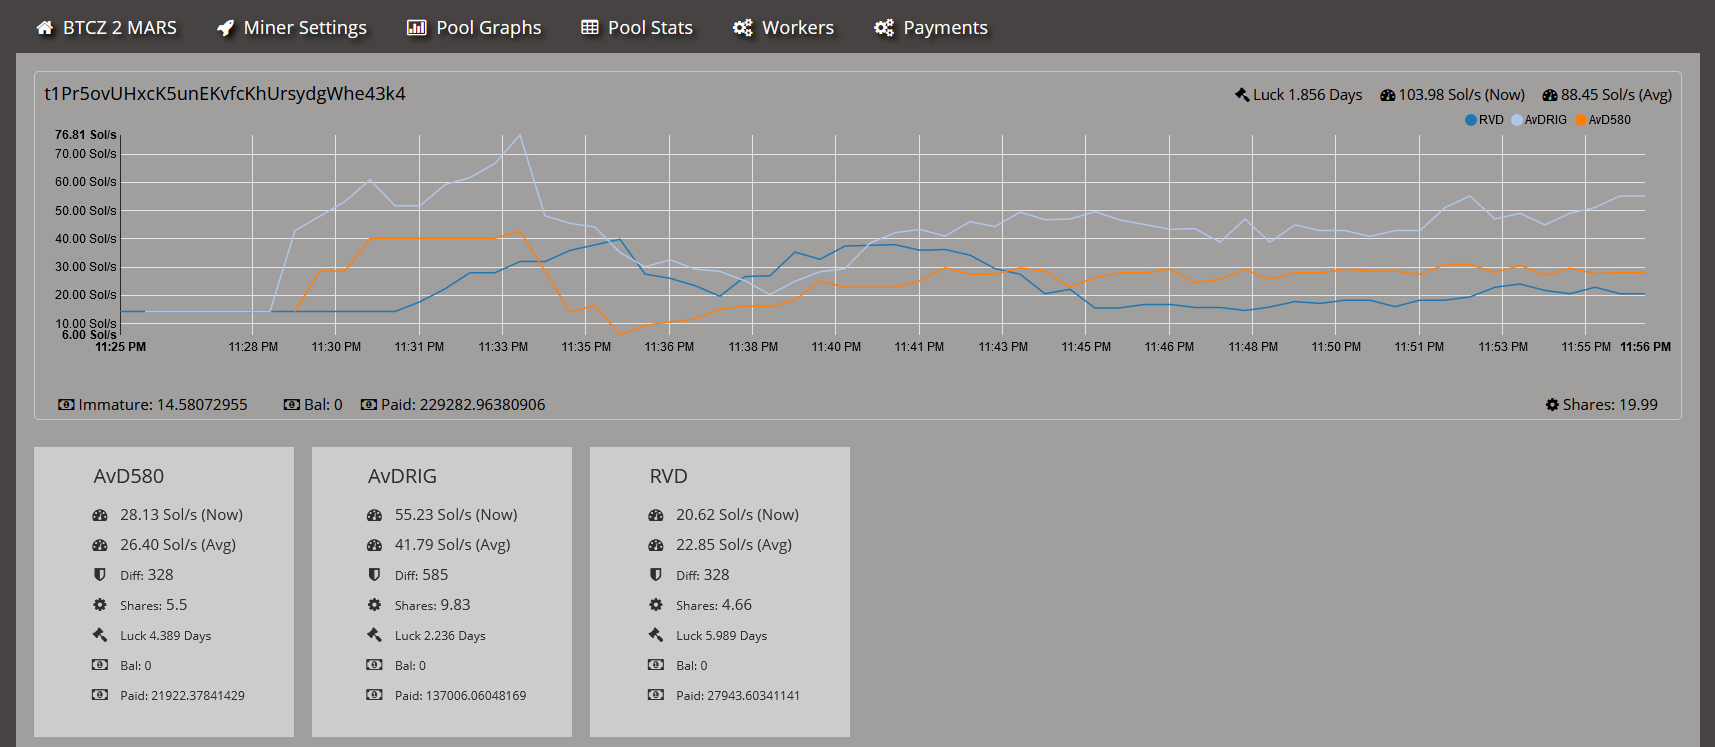1715x747 pixels.
Task: Click the money icon beside Immature balance
Action: [66, 405]
